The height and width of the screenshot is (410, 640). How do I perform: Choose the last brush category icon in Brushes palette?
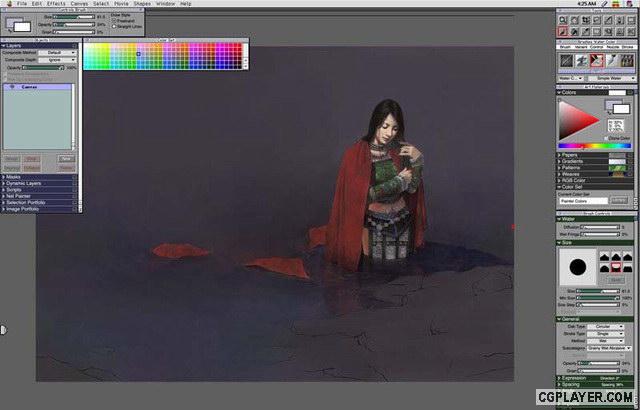pos(627,60)
